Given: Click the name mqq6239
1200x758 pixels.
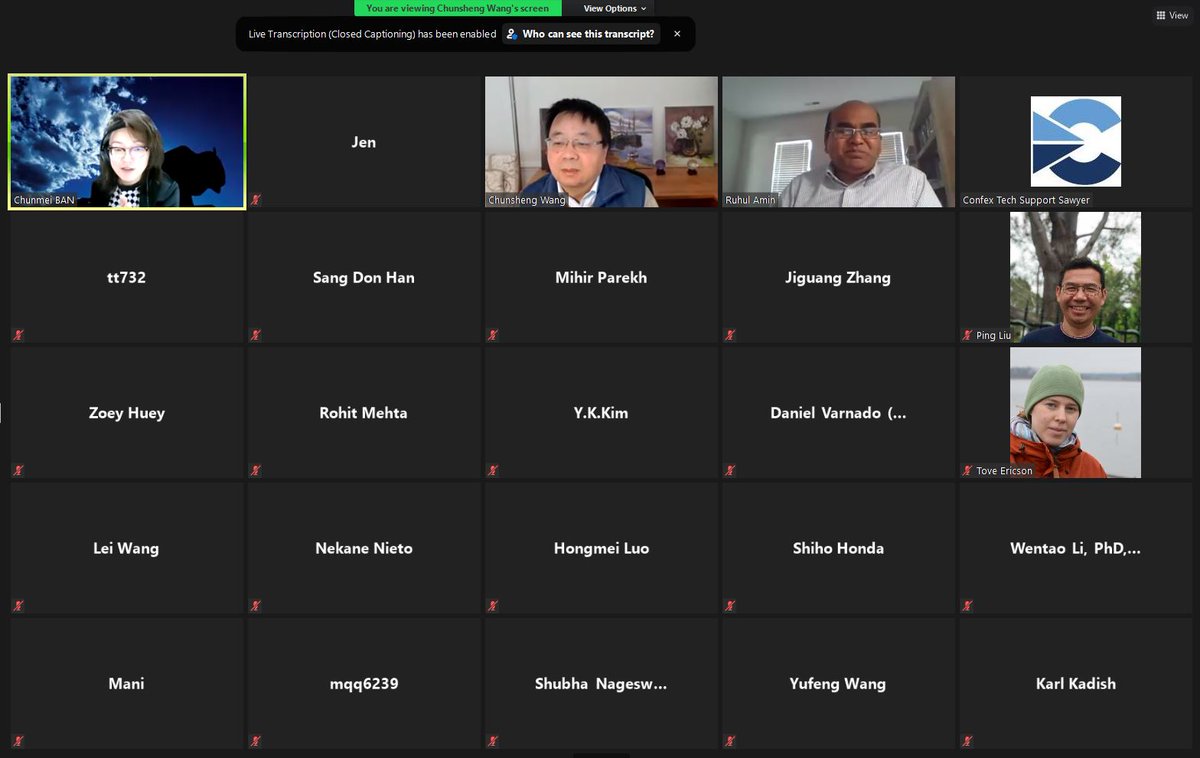Looking at the screenshot, I should point(364,684).
